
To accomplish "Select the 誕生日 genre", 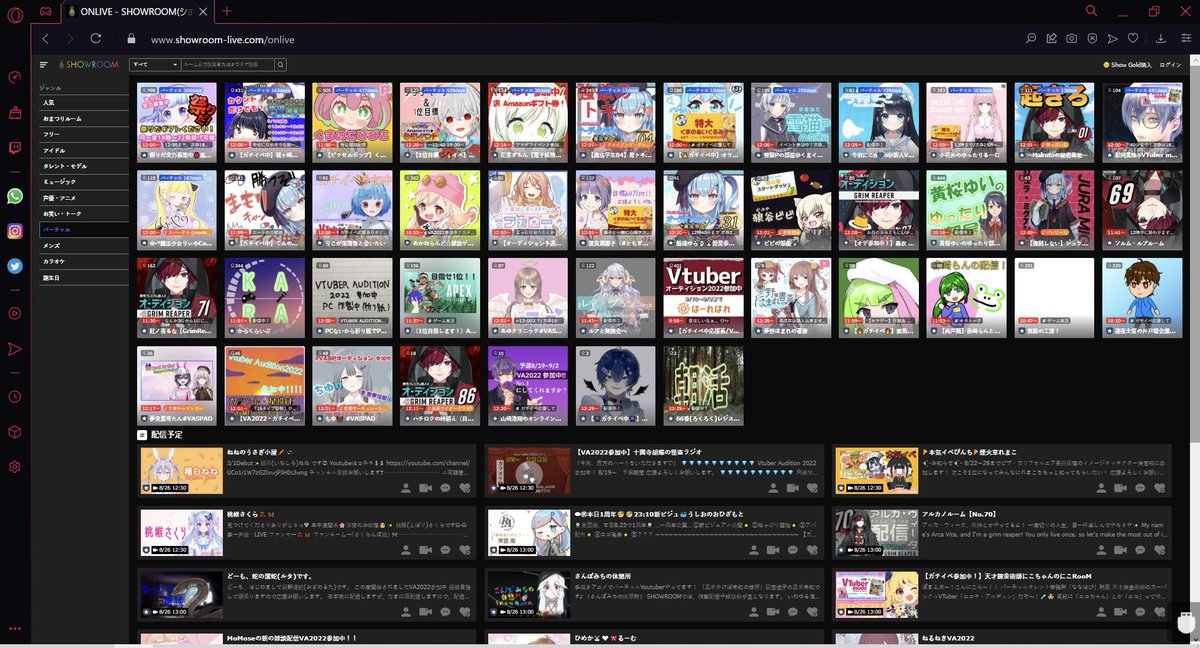I will coord(83,277).
